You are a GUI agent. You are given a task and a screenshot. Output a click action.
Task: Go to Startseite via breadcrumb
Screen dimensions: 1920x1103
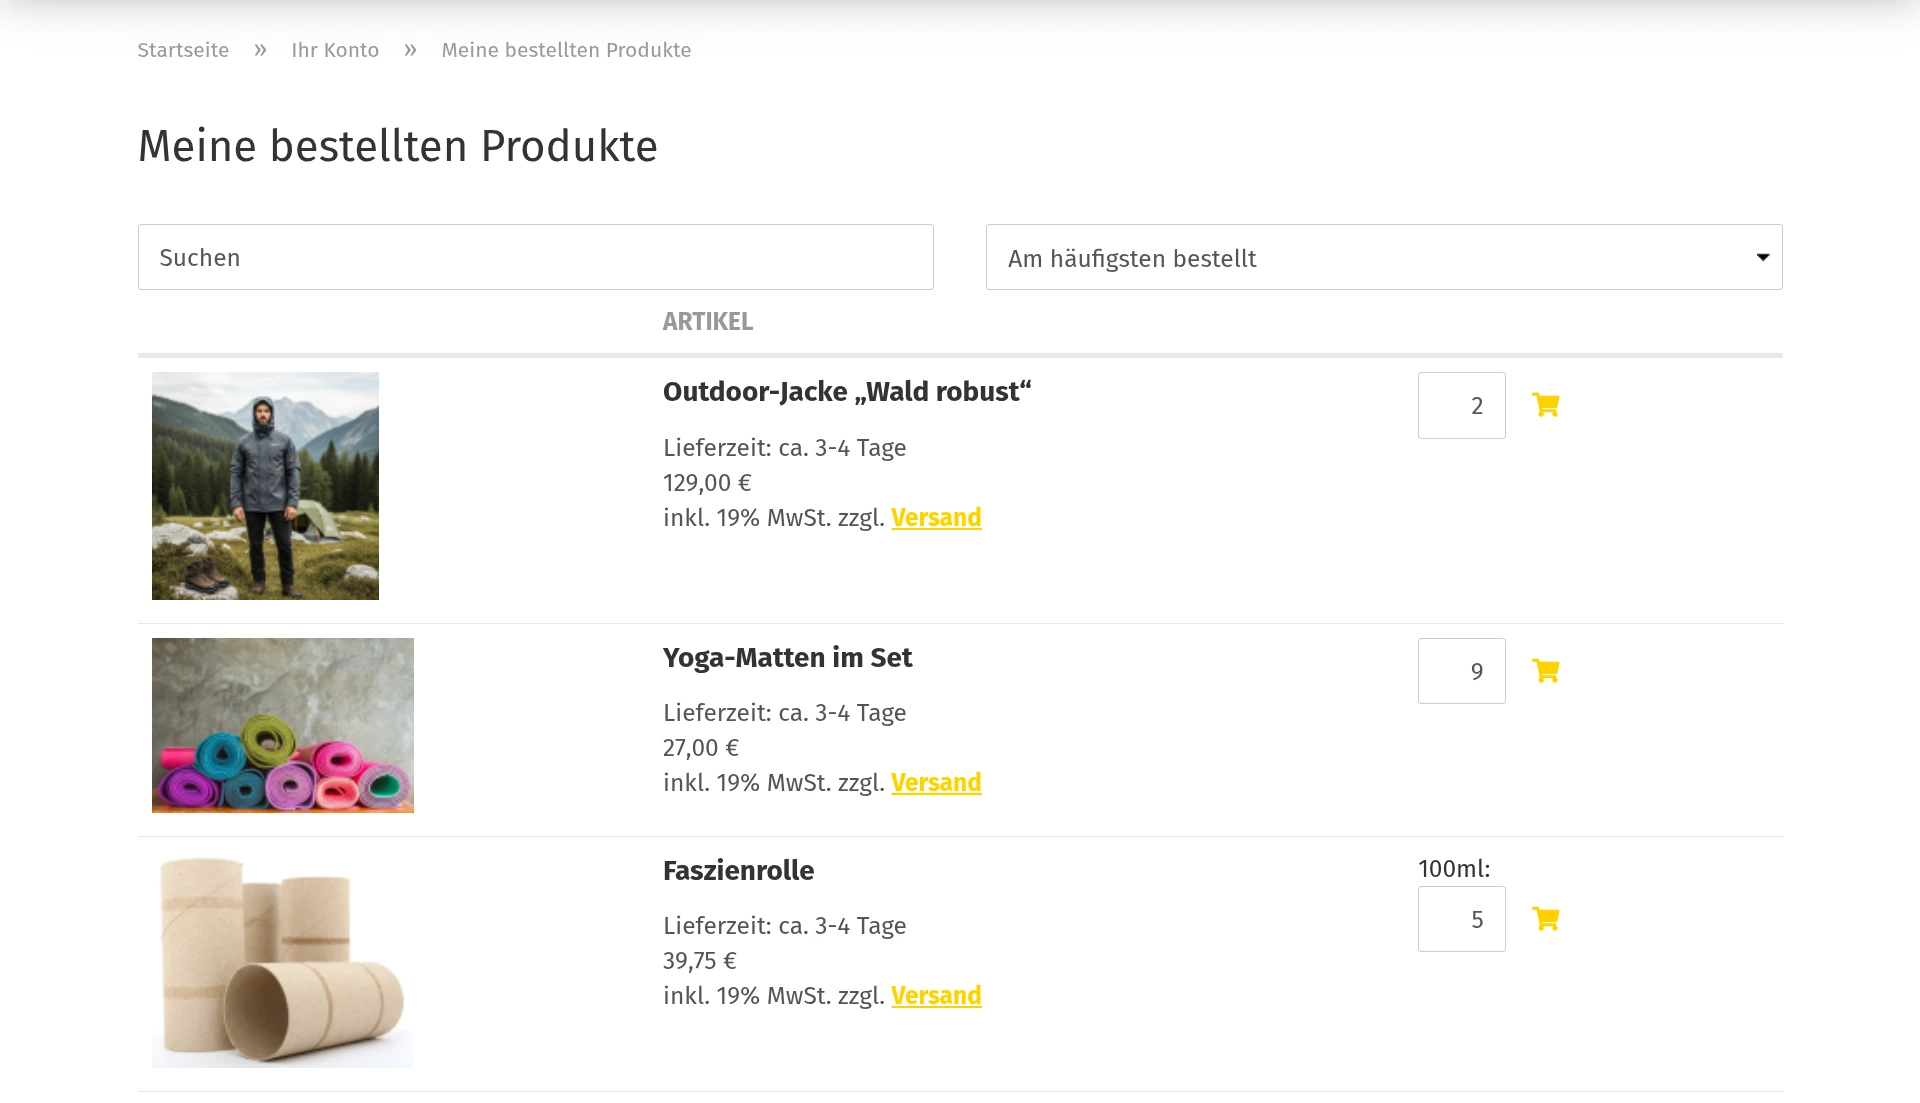[x=183, y=50]
